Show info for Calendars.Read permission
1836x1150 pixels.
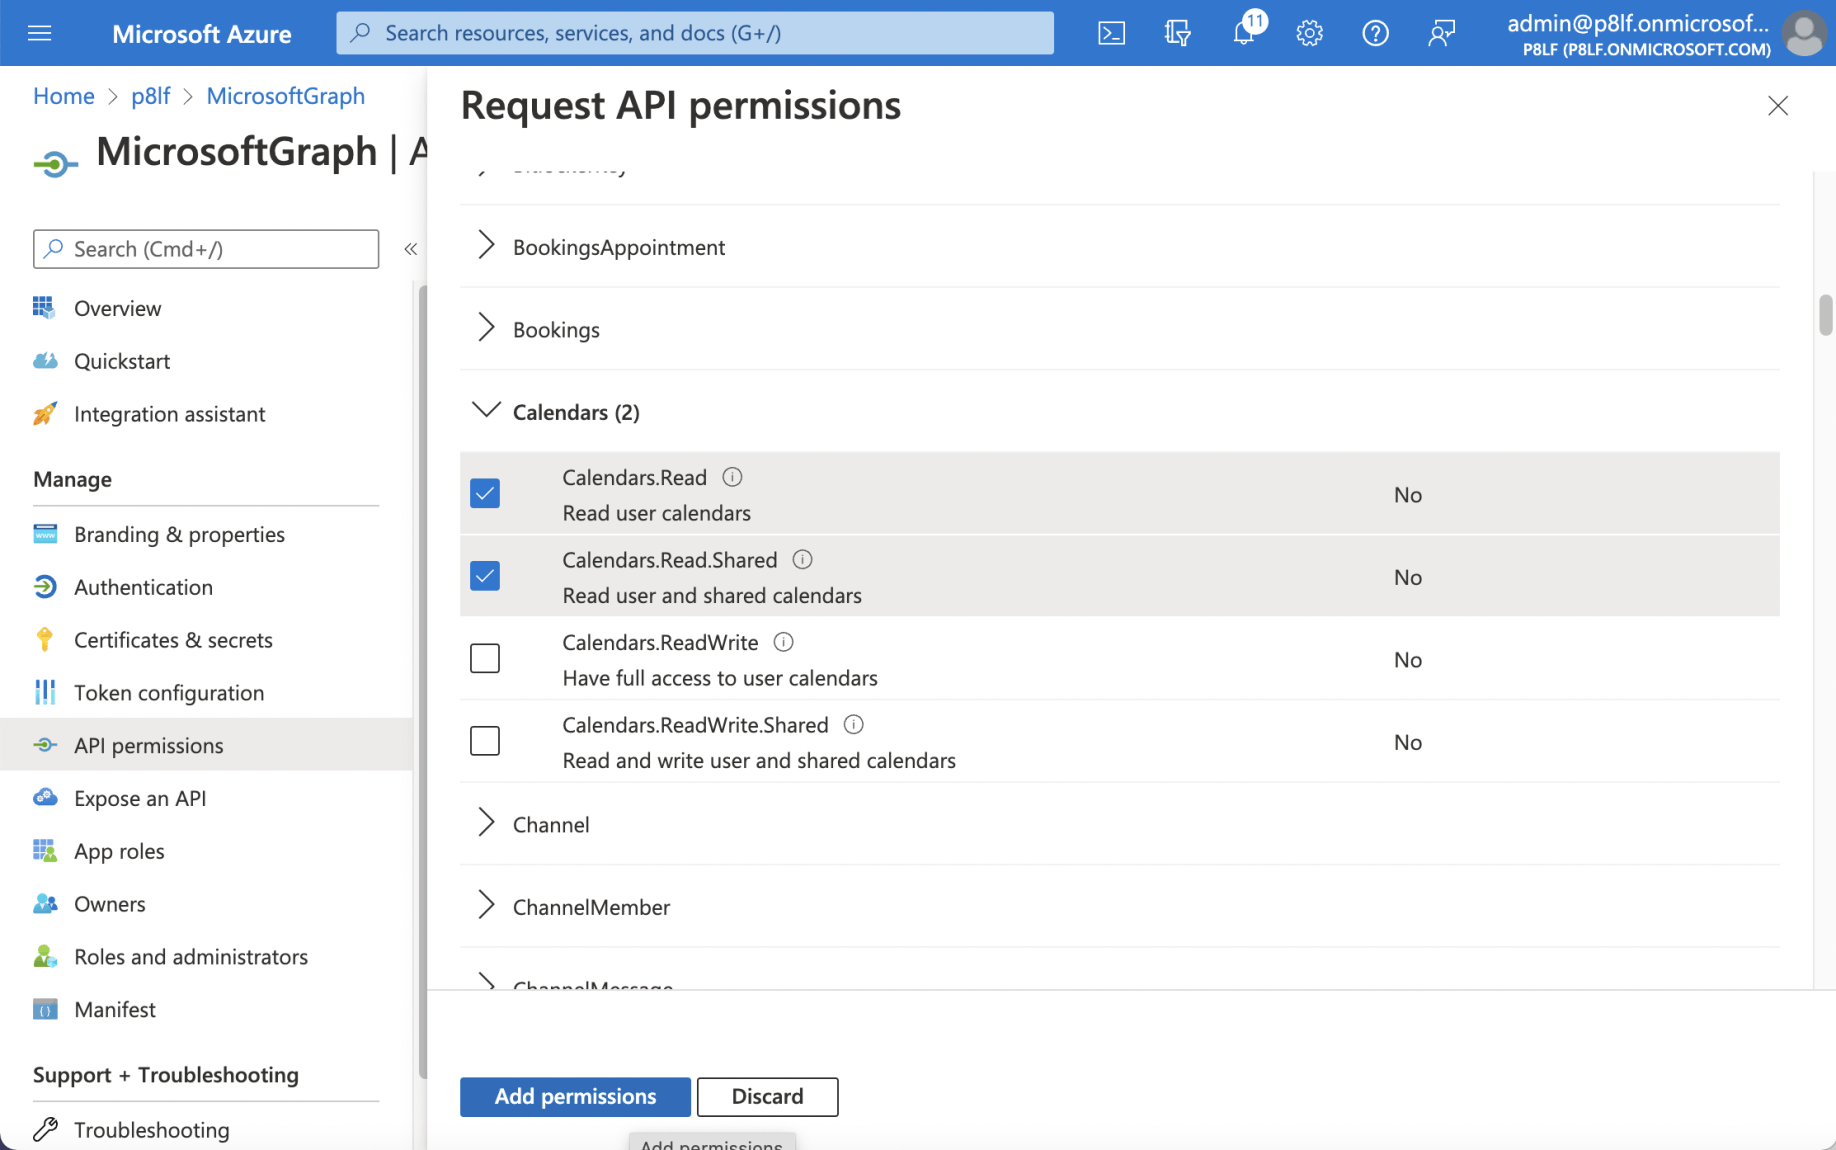732,477
